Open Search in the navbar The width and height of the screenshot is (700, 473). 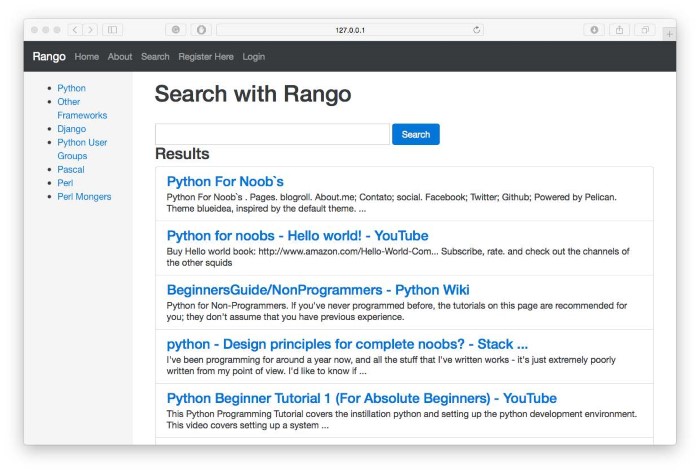coord(155,57)
